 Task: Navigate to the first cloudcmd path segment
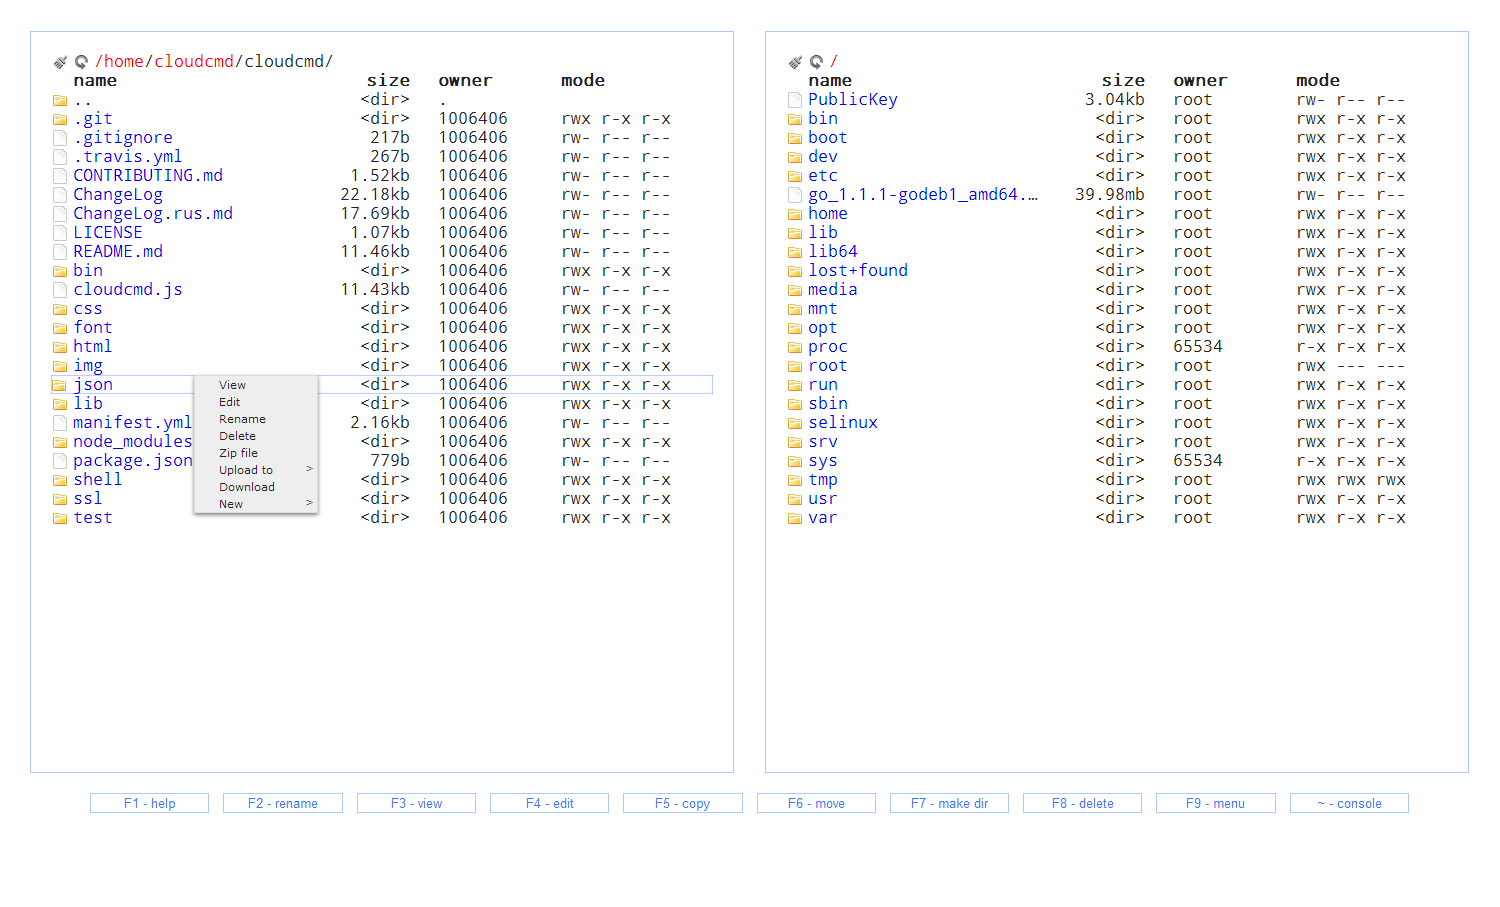[x=194, y=62]
